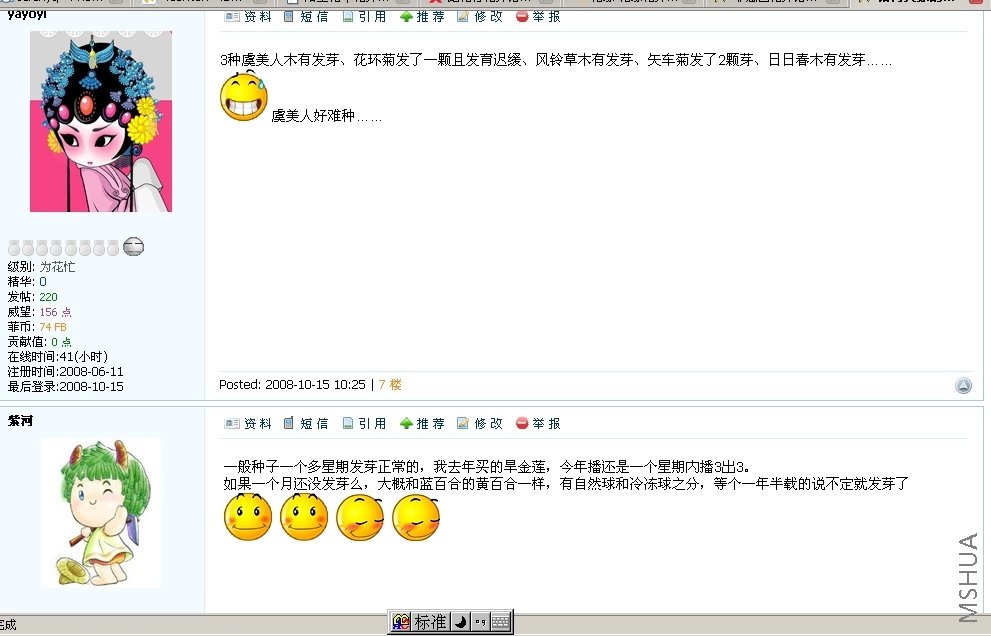Switch the IME 标准 input mode button
This screenshot has width=991, height=636.
(x=430, y=622)
